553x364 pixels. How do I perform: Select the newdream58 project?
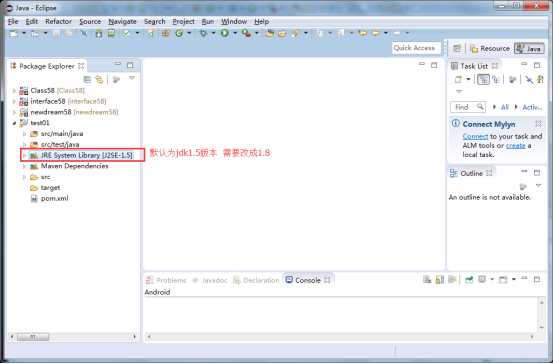pos(69,113)
